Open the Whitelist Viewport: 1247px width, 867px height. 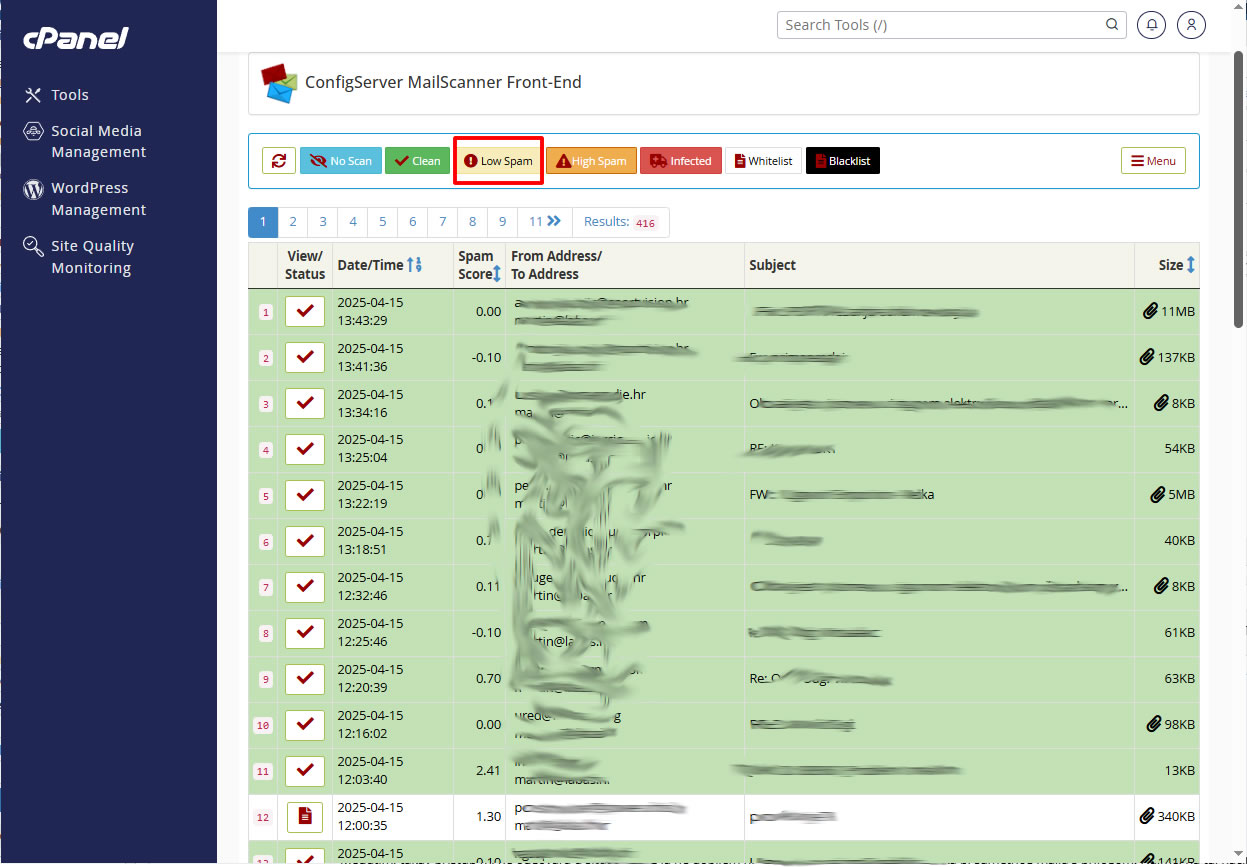(x=763, y=161)
